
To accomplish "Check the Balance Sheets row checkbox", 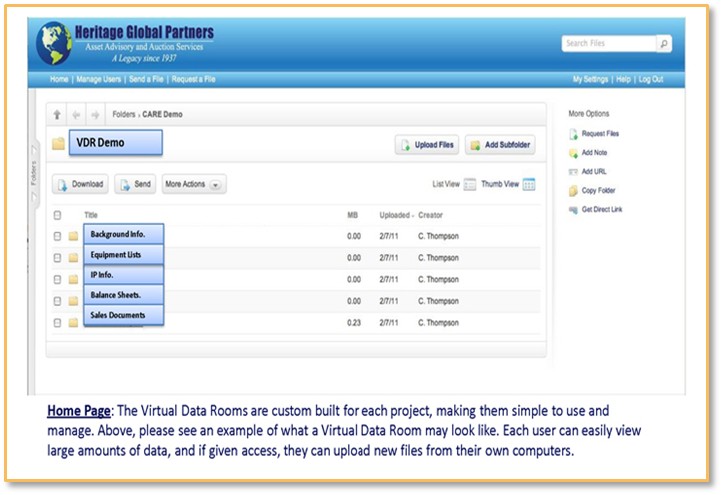I will pyautogui.click(x=57, y=301).
